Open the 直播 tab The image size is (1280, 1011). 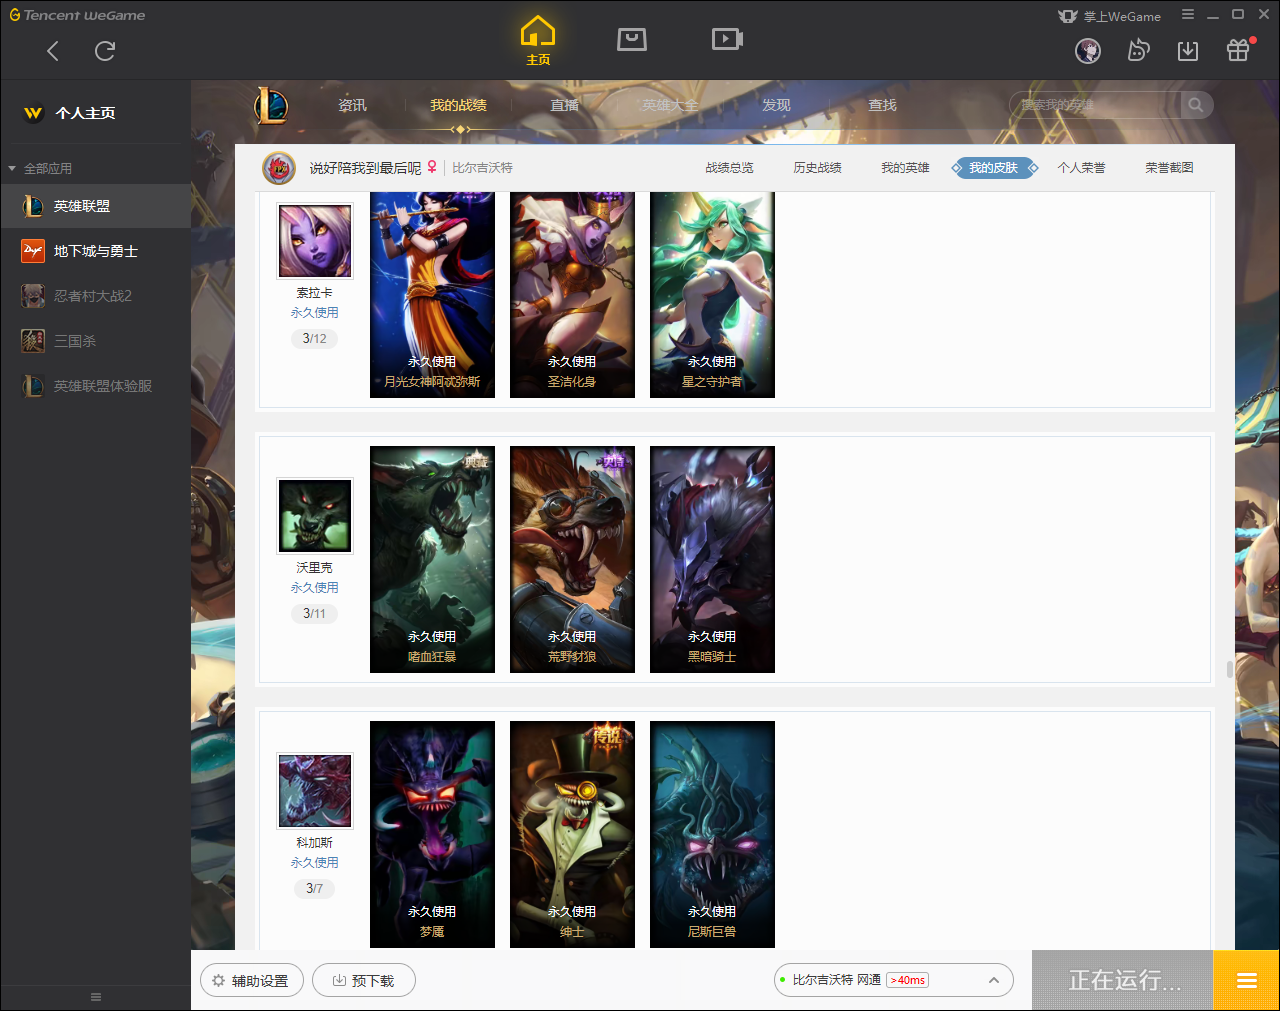point(564,105)
